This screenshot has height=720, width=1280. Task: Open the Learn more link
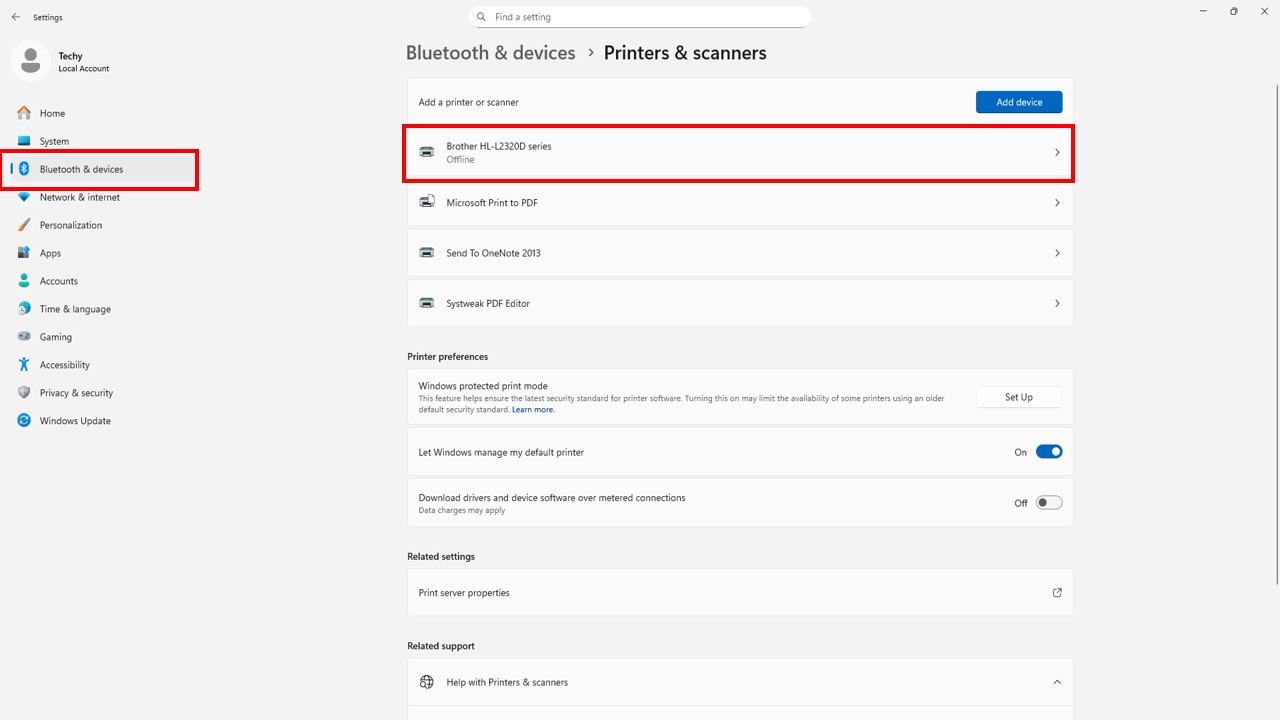coord(533,410)
